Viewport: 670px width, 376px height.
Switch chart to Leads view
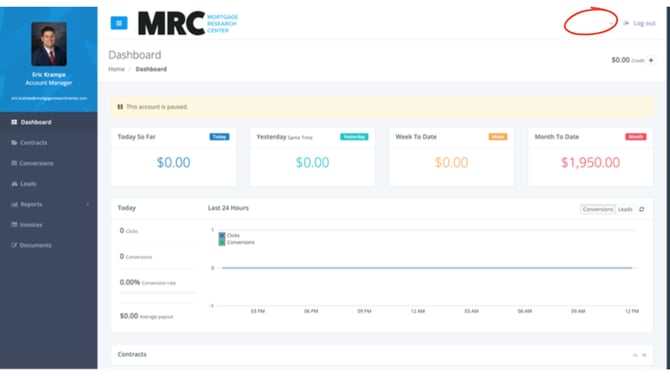(x=625, y=209)
